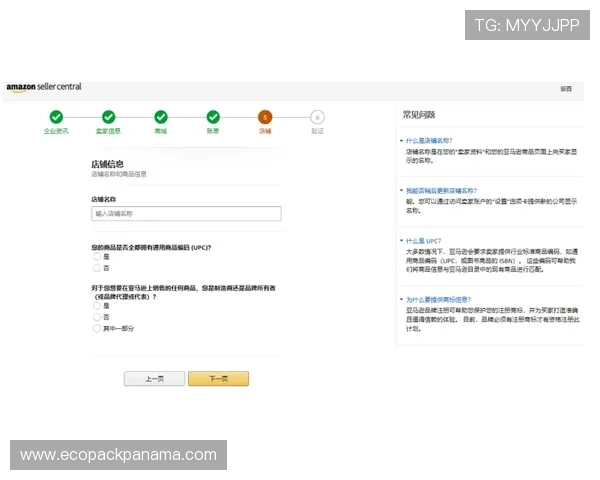600x480 pixels.
Task: Click the 账单 step label
Action: [x=213, y=131]
